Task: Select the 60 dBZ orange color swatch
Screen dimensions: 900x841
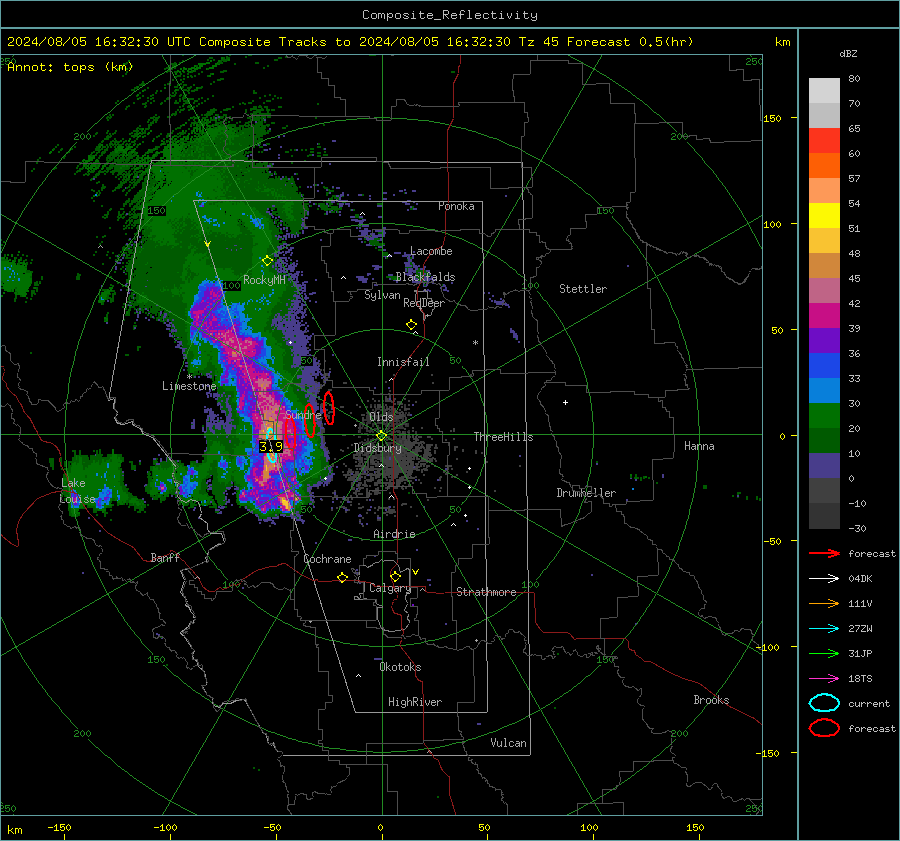Action: point(824,166)
